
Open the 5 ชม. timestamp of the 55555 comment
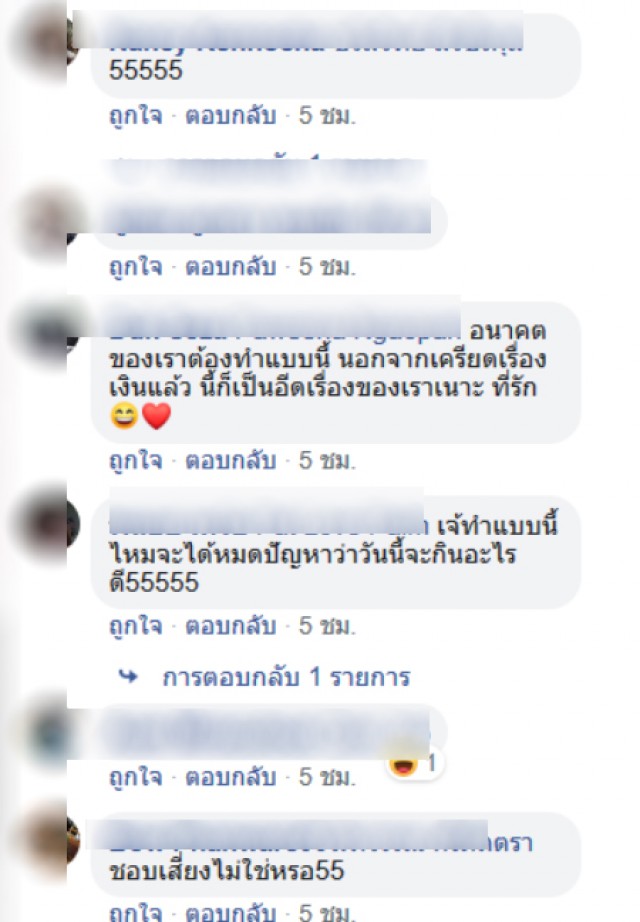[x=327, y=115]
